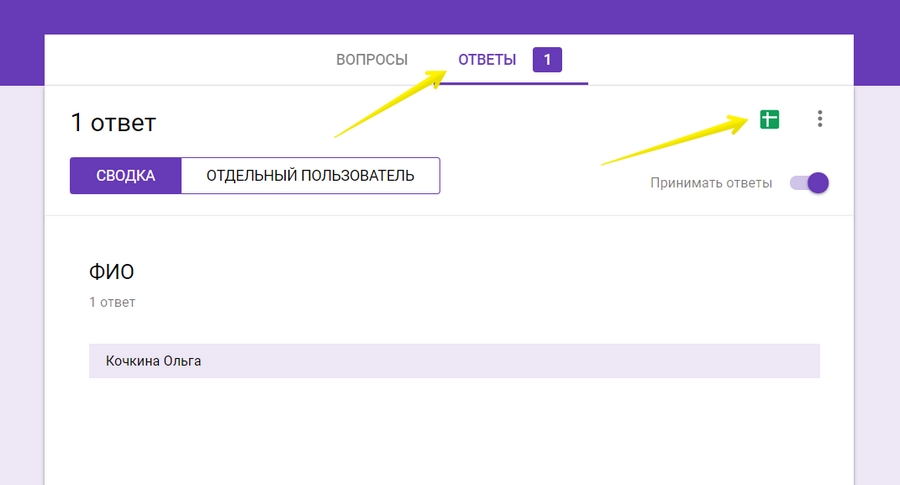Switch to the ВОПРОСЫ tab
The image size is (900, 485).
pyautogui.click(x=371, y=60)
